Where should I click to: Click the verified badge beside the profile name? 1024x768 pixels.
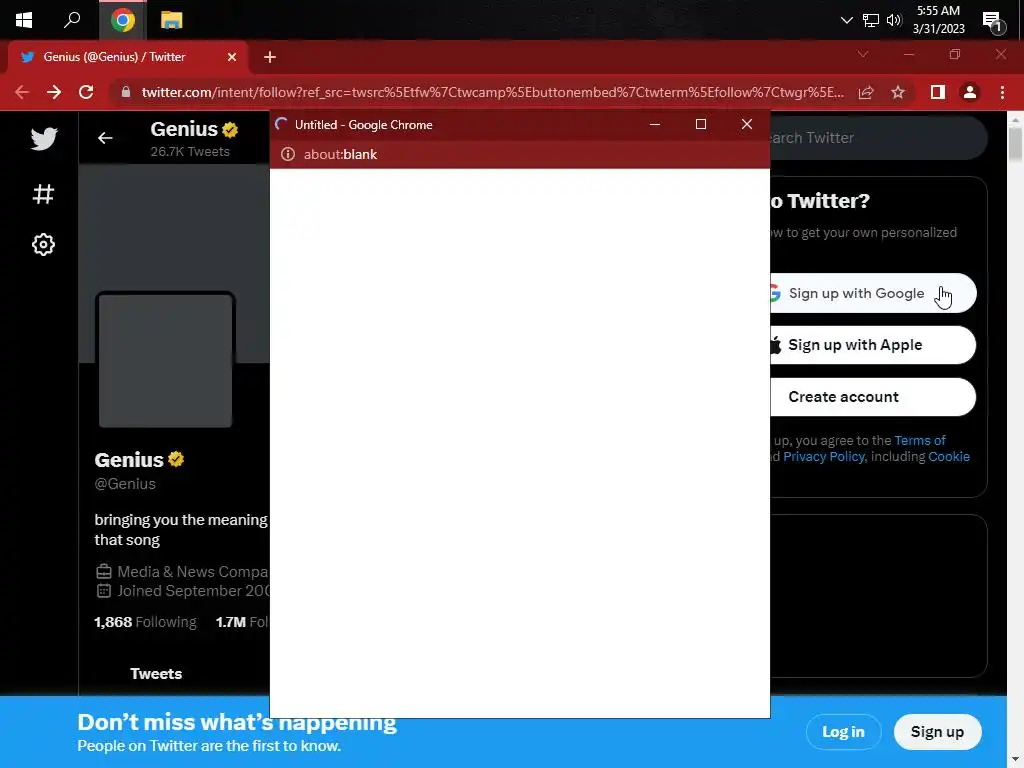176,460
